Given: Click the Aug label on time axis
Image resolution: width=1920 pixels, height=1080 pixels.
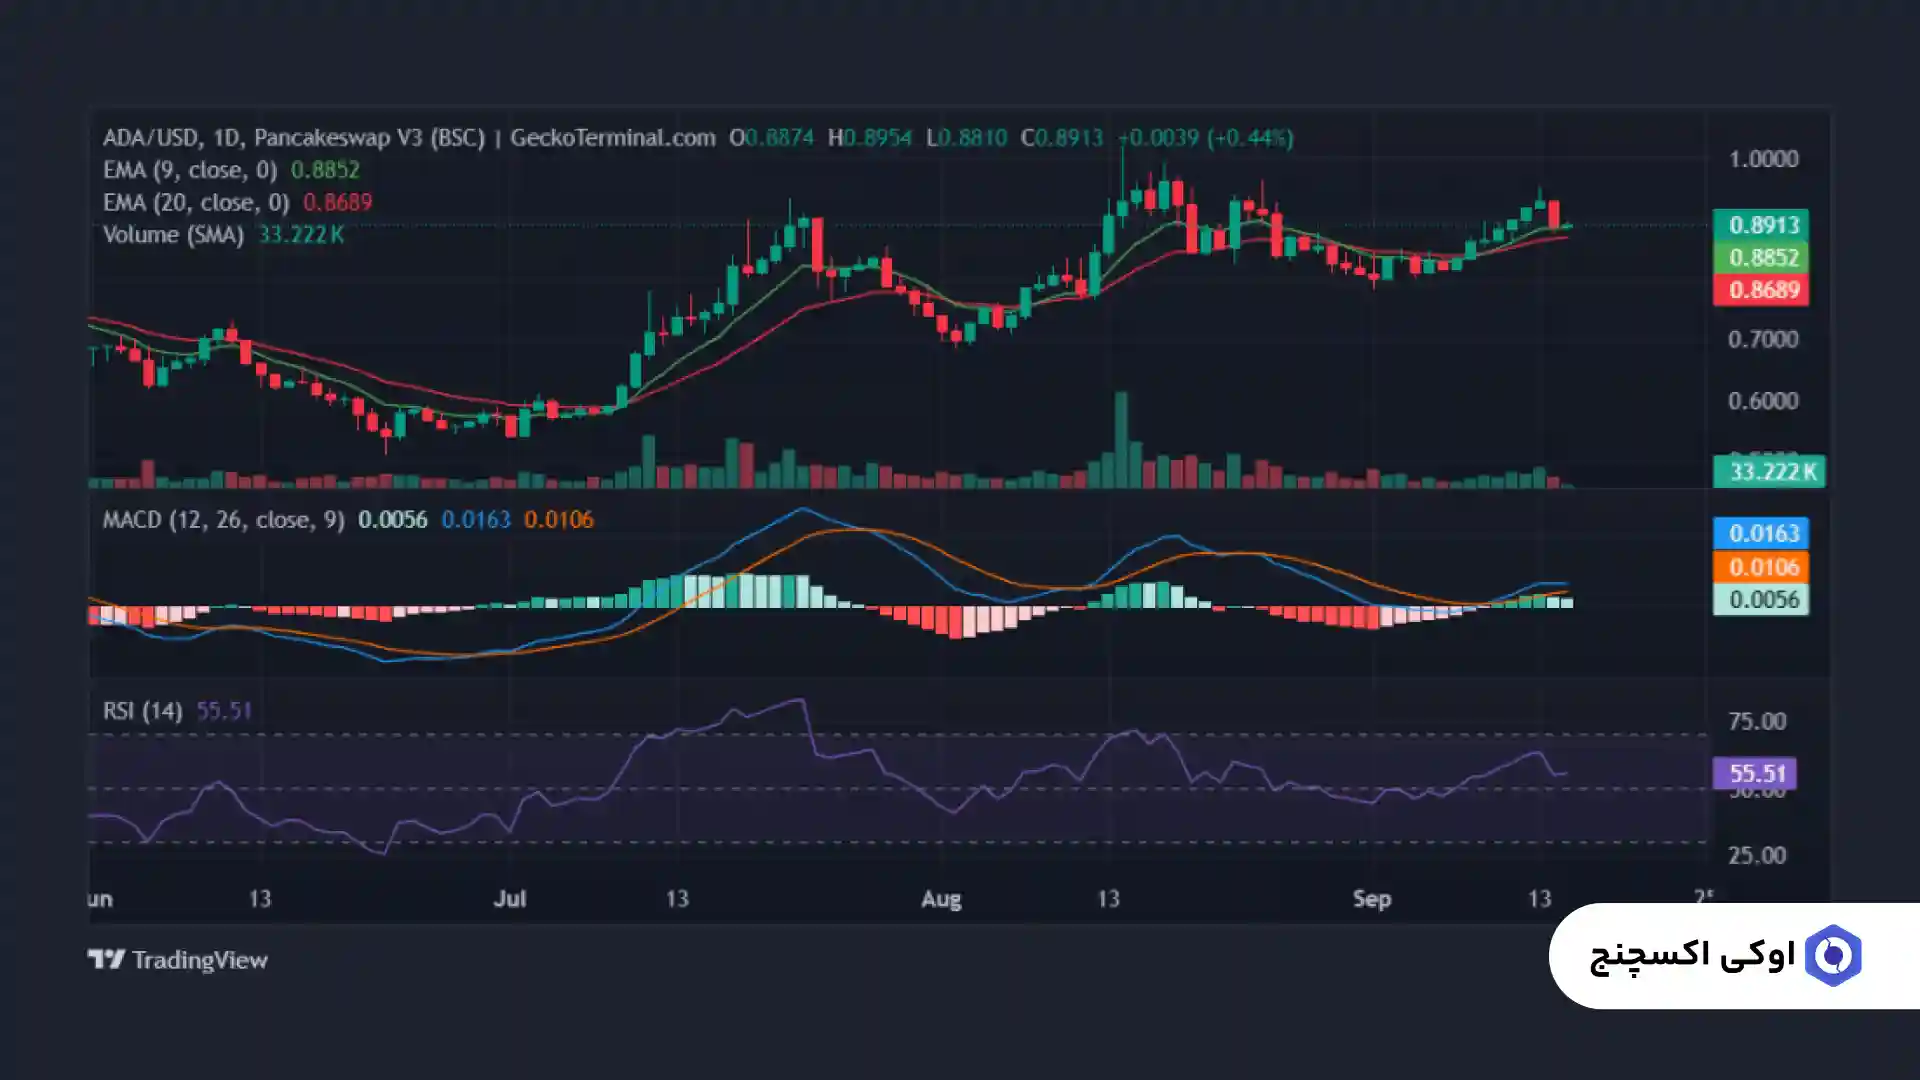Looking at the screenshot, I should coord(940,899).
